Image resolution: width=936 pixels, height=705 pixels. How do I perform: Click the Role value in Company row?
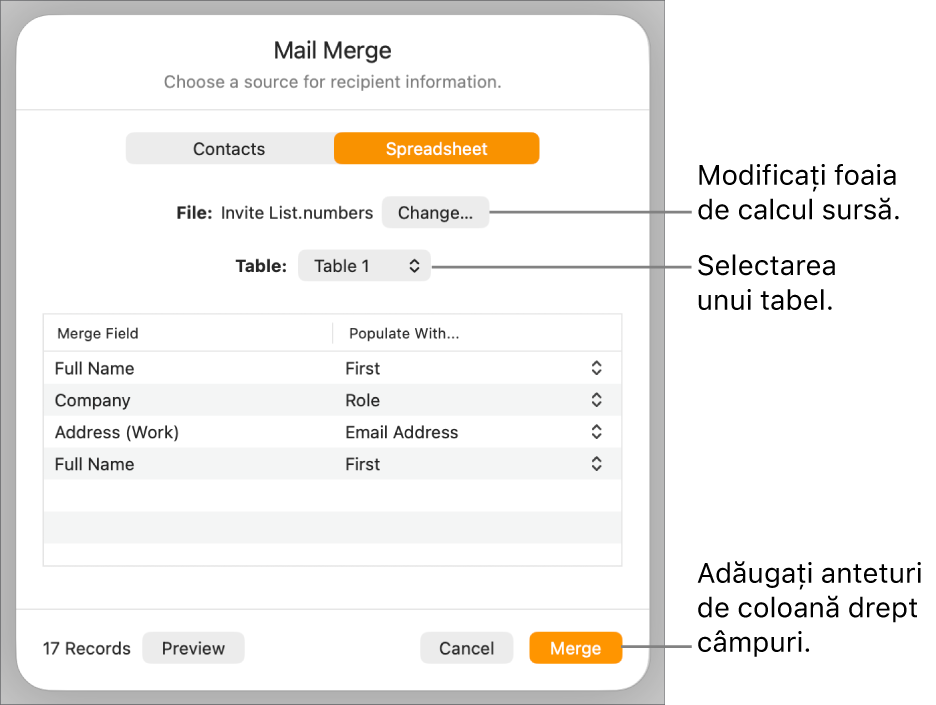[x=363, y=400]
